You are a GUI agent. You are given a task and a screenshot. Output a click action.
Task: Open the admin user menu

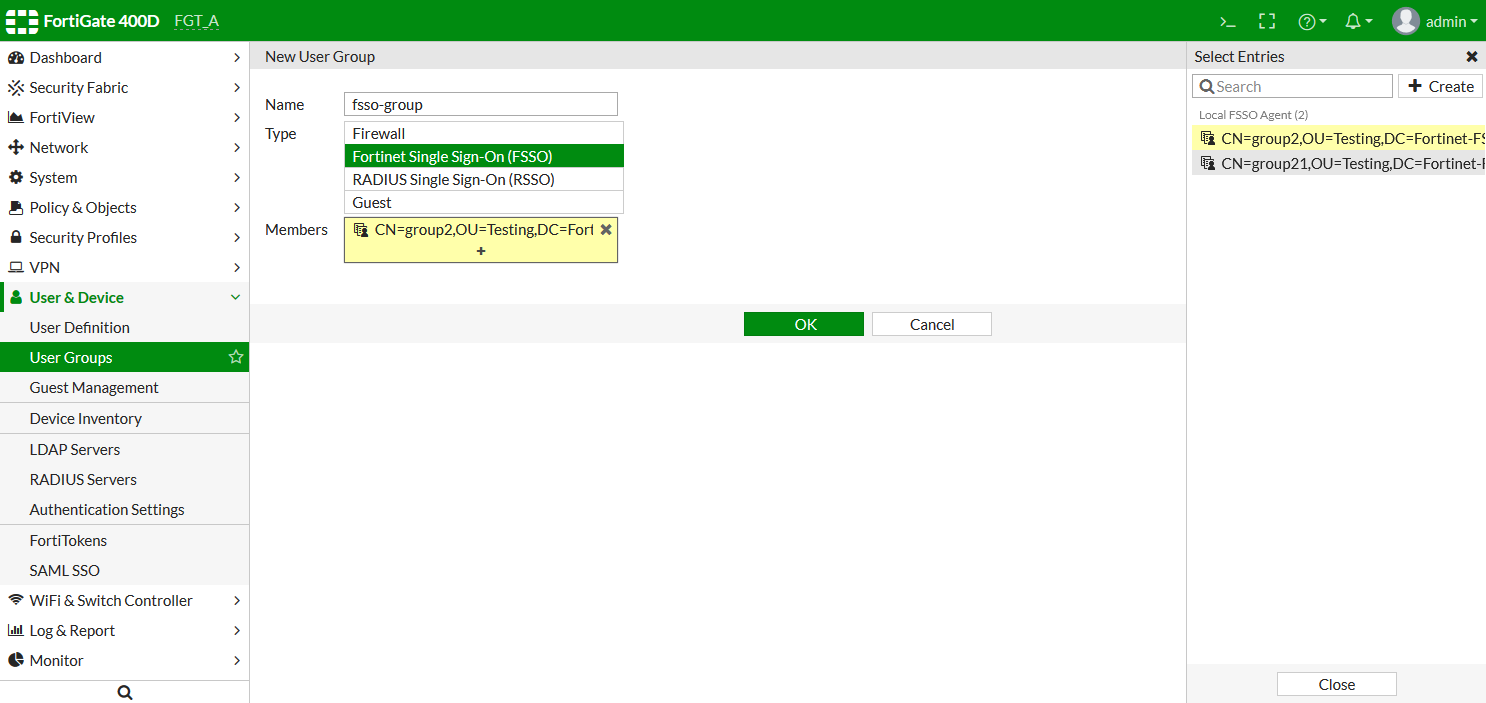point(1435,21)
